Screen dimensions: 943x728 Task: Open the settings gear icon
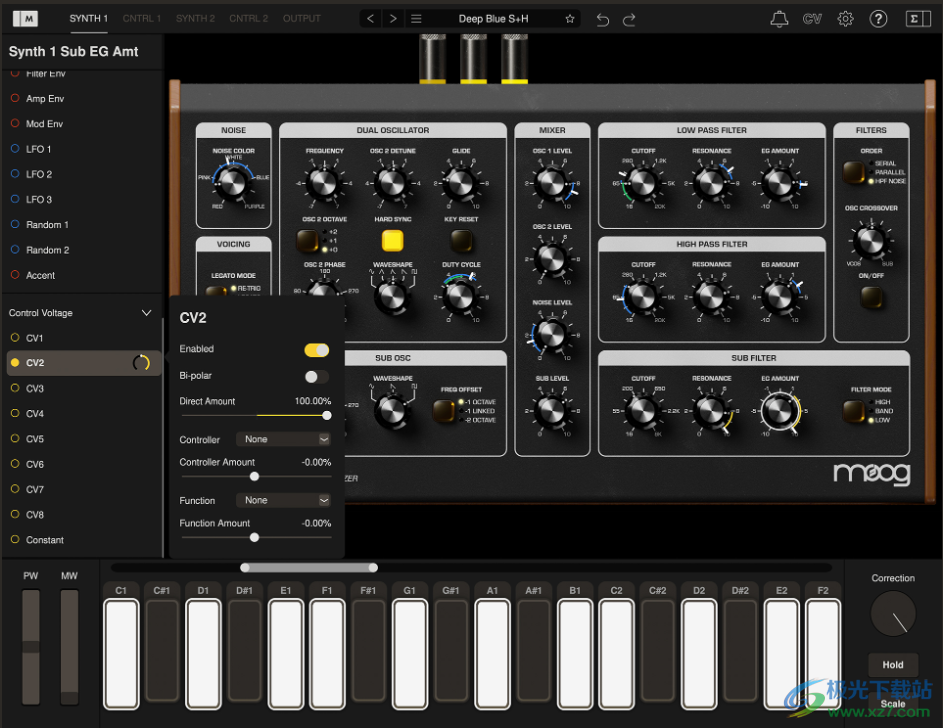(x=844, y=18)
